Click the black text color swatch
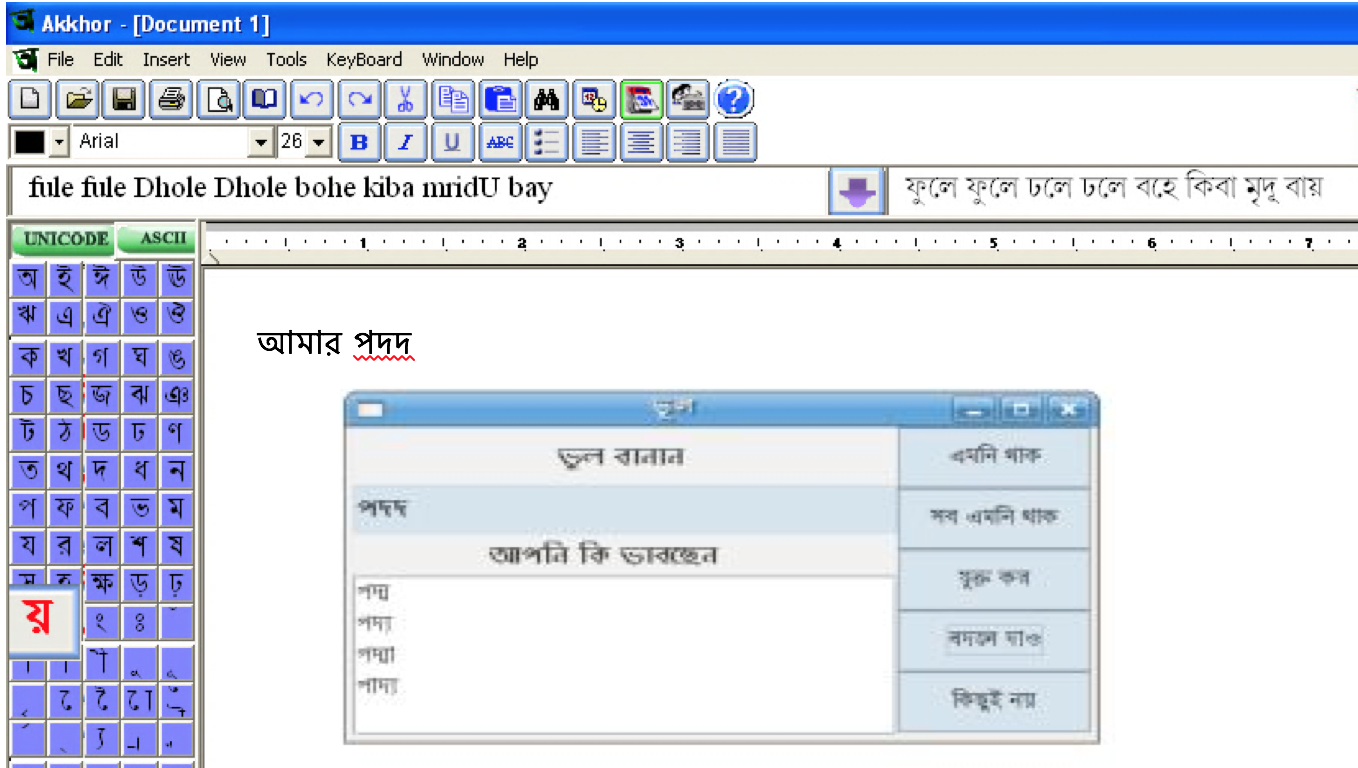 coord(29,142)
